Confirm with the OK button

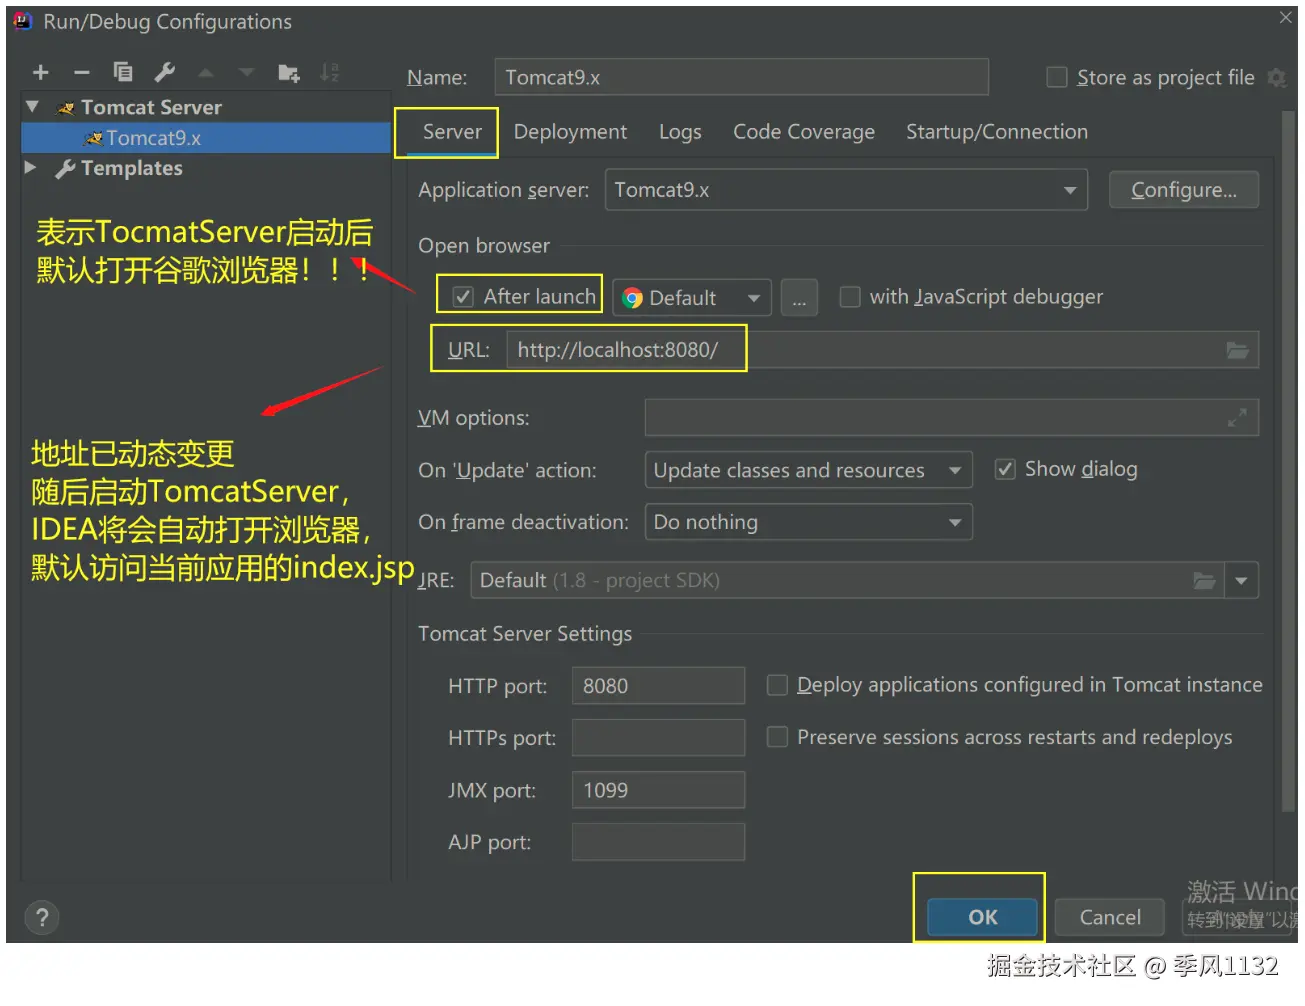982,917
